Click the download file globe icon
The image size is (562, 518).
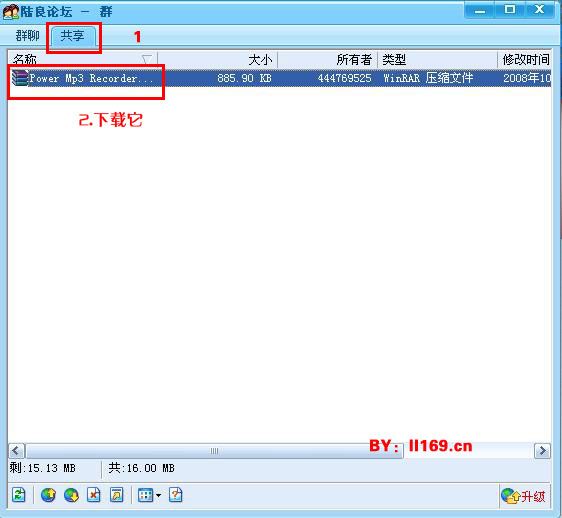pyautogui.click(x=71, y=495)
